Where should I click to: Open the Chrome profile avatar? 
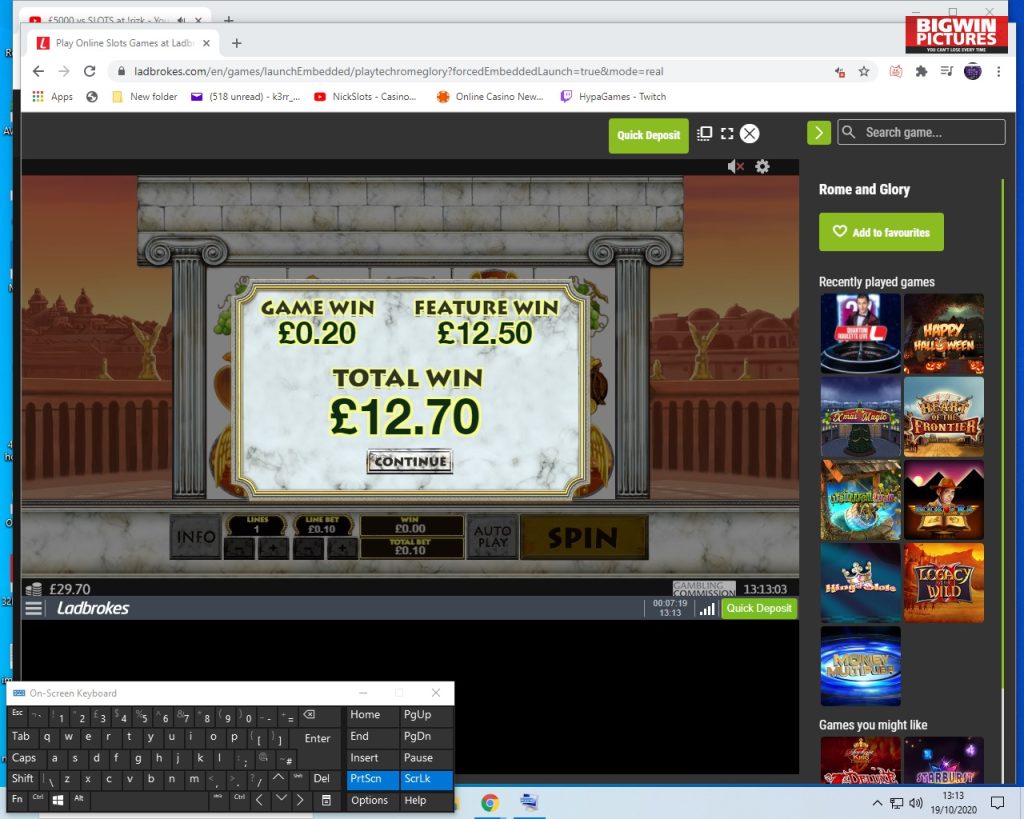click(972, 71)
